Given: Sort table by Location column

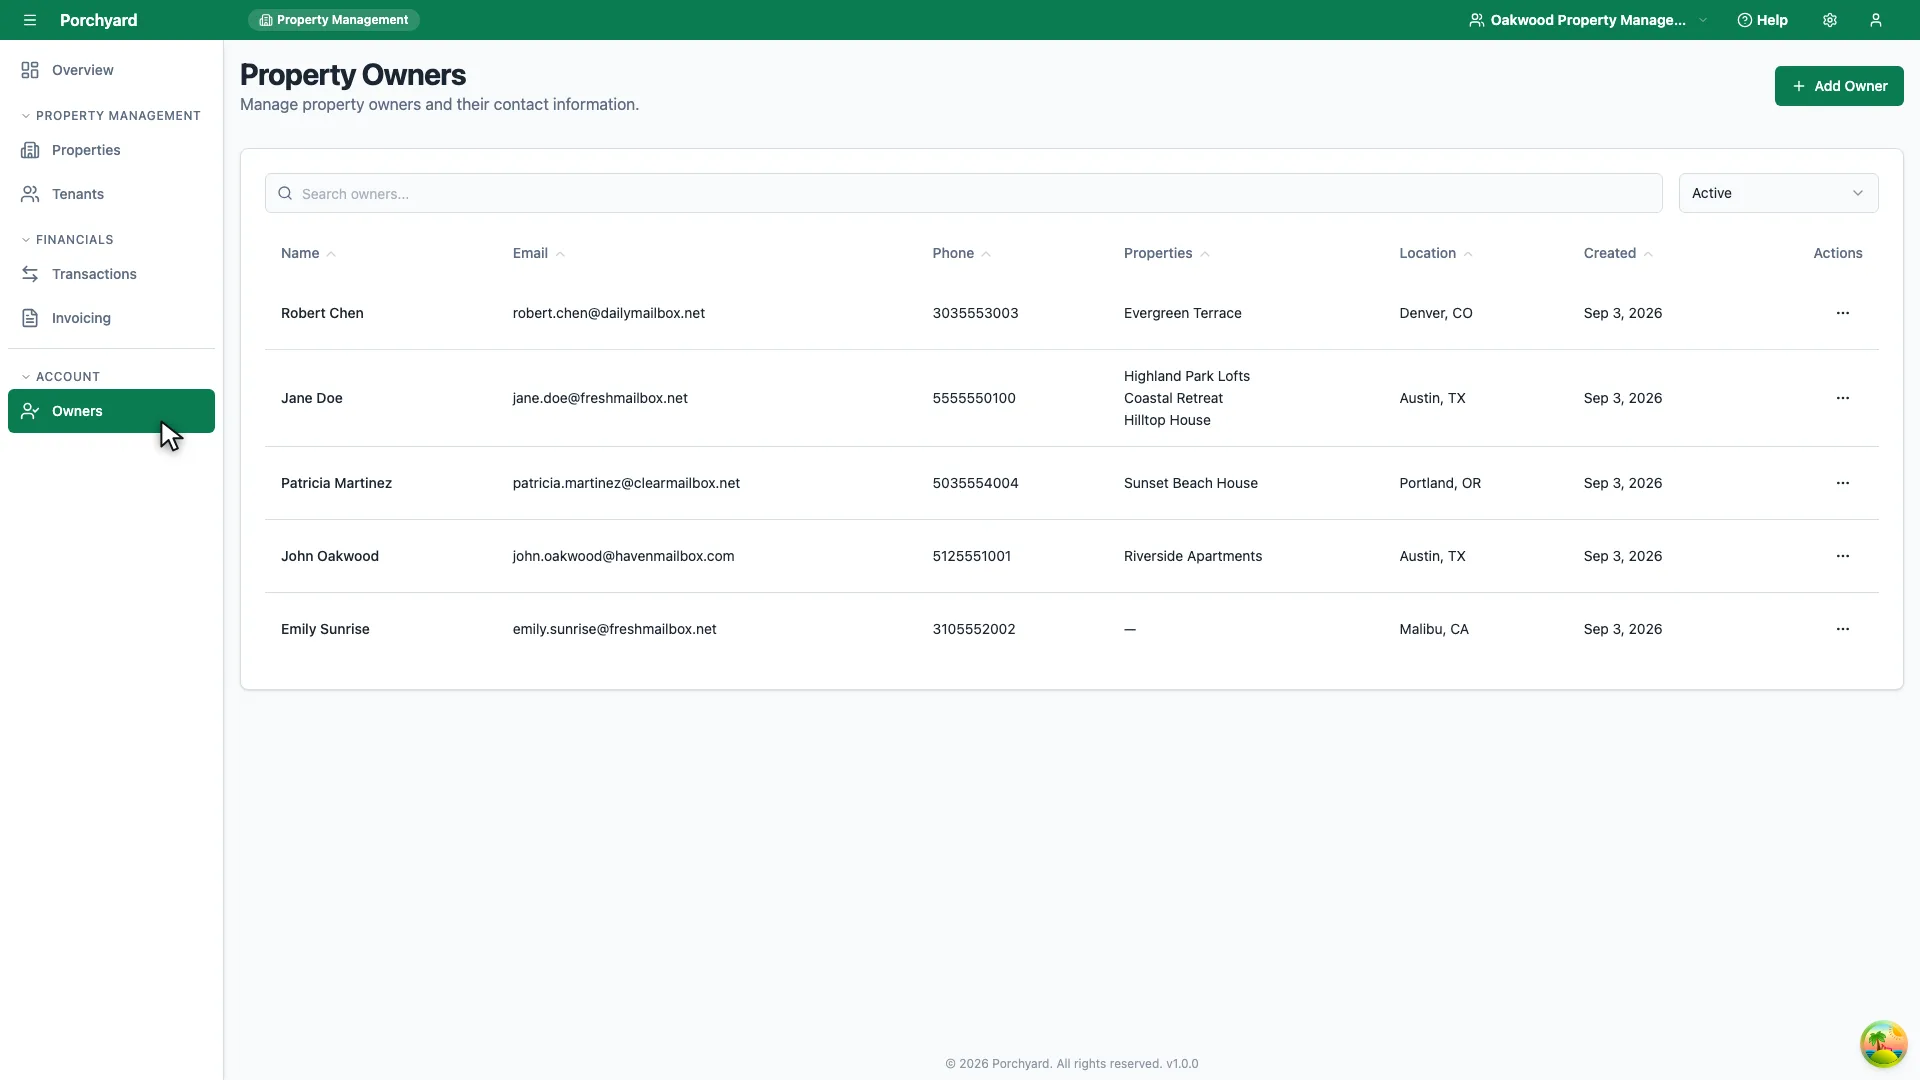Looking at the screenshot, I should [x=1436, y=253].
